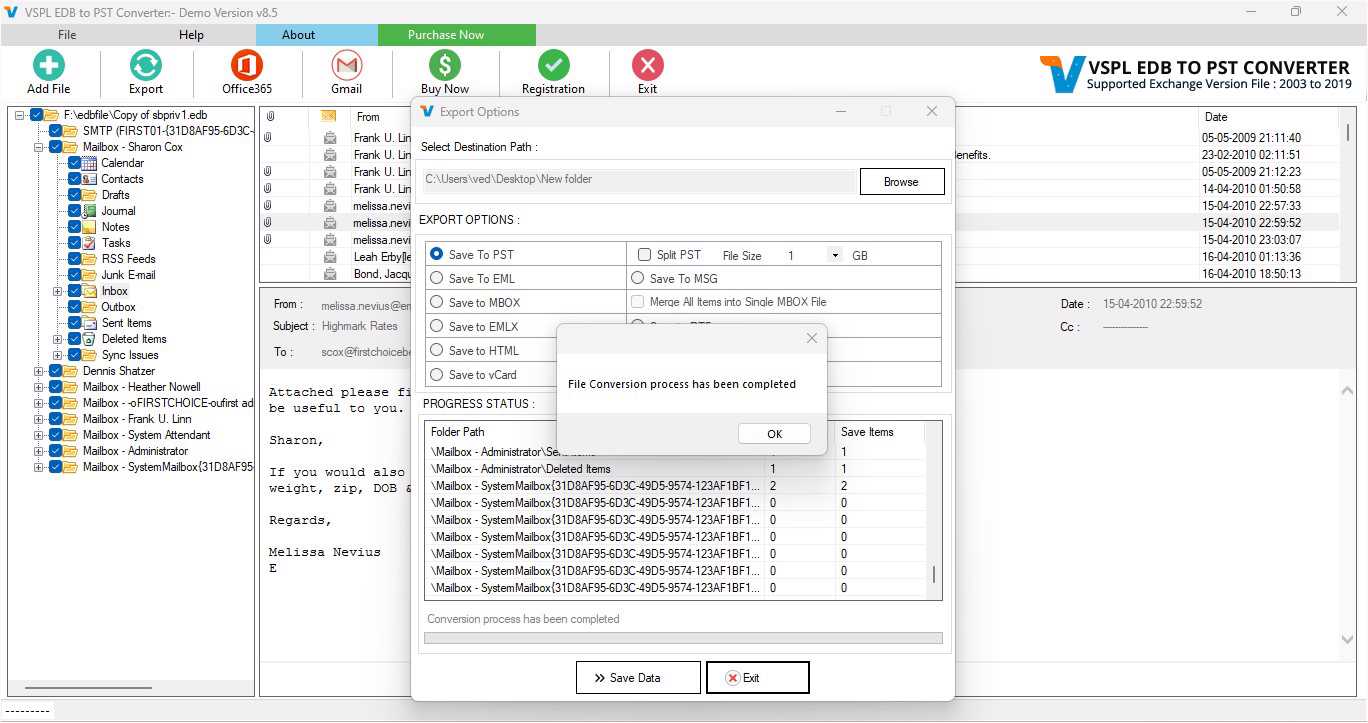Screen dimensions: 1368x723
Task: Expand the Inbox folder node
Action: [x=58, y=291]
